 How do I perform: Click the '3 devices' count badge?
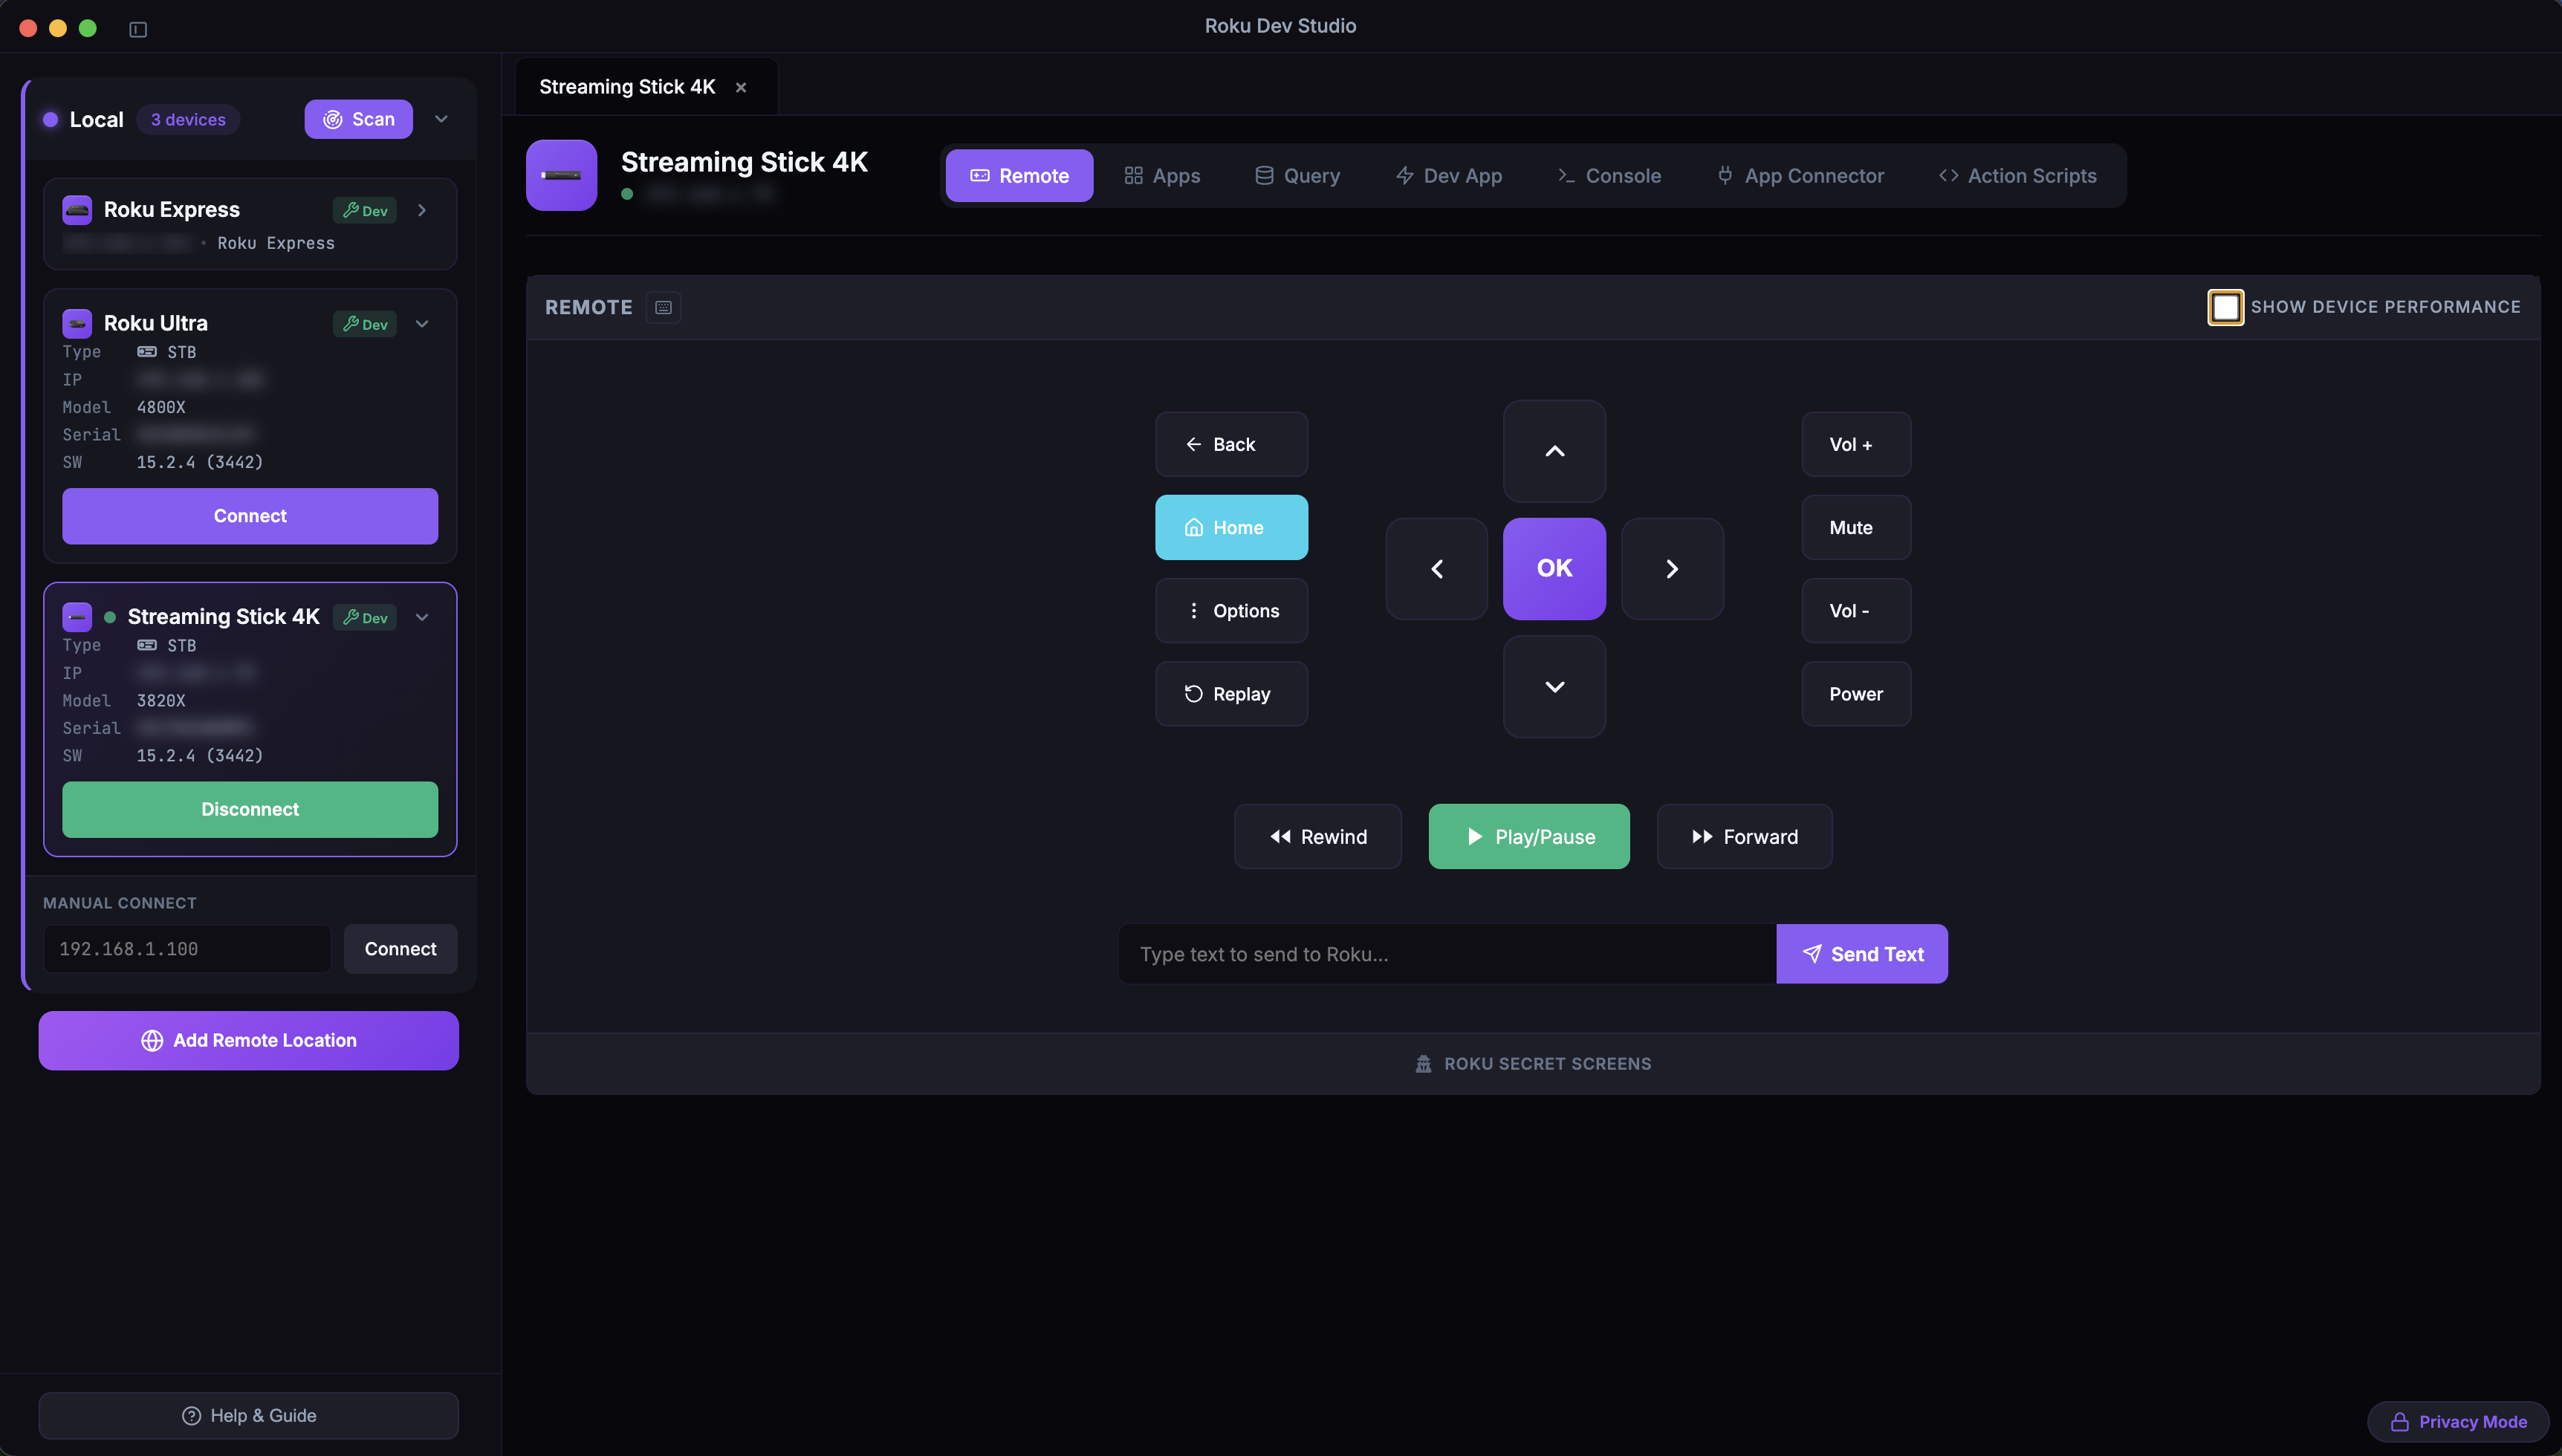tap(188, 120)
